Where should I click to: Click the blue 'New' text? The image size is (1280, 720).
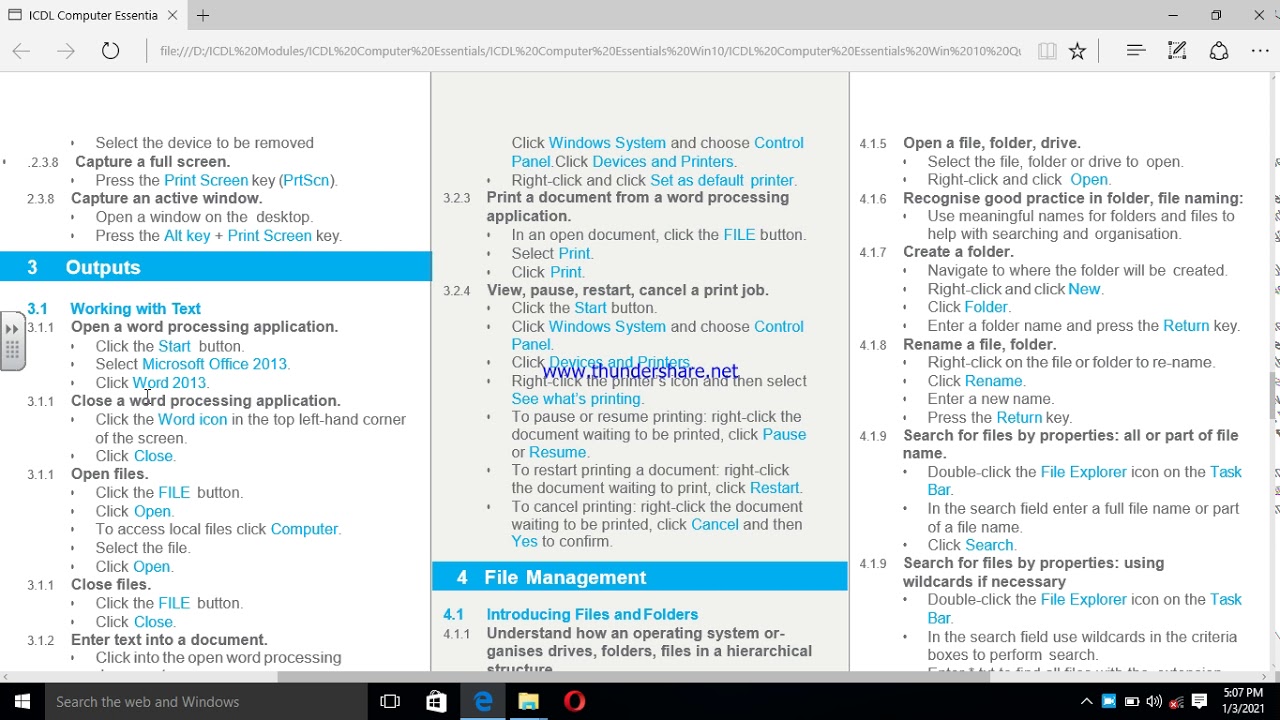1084,289
